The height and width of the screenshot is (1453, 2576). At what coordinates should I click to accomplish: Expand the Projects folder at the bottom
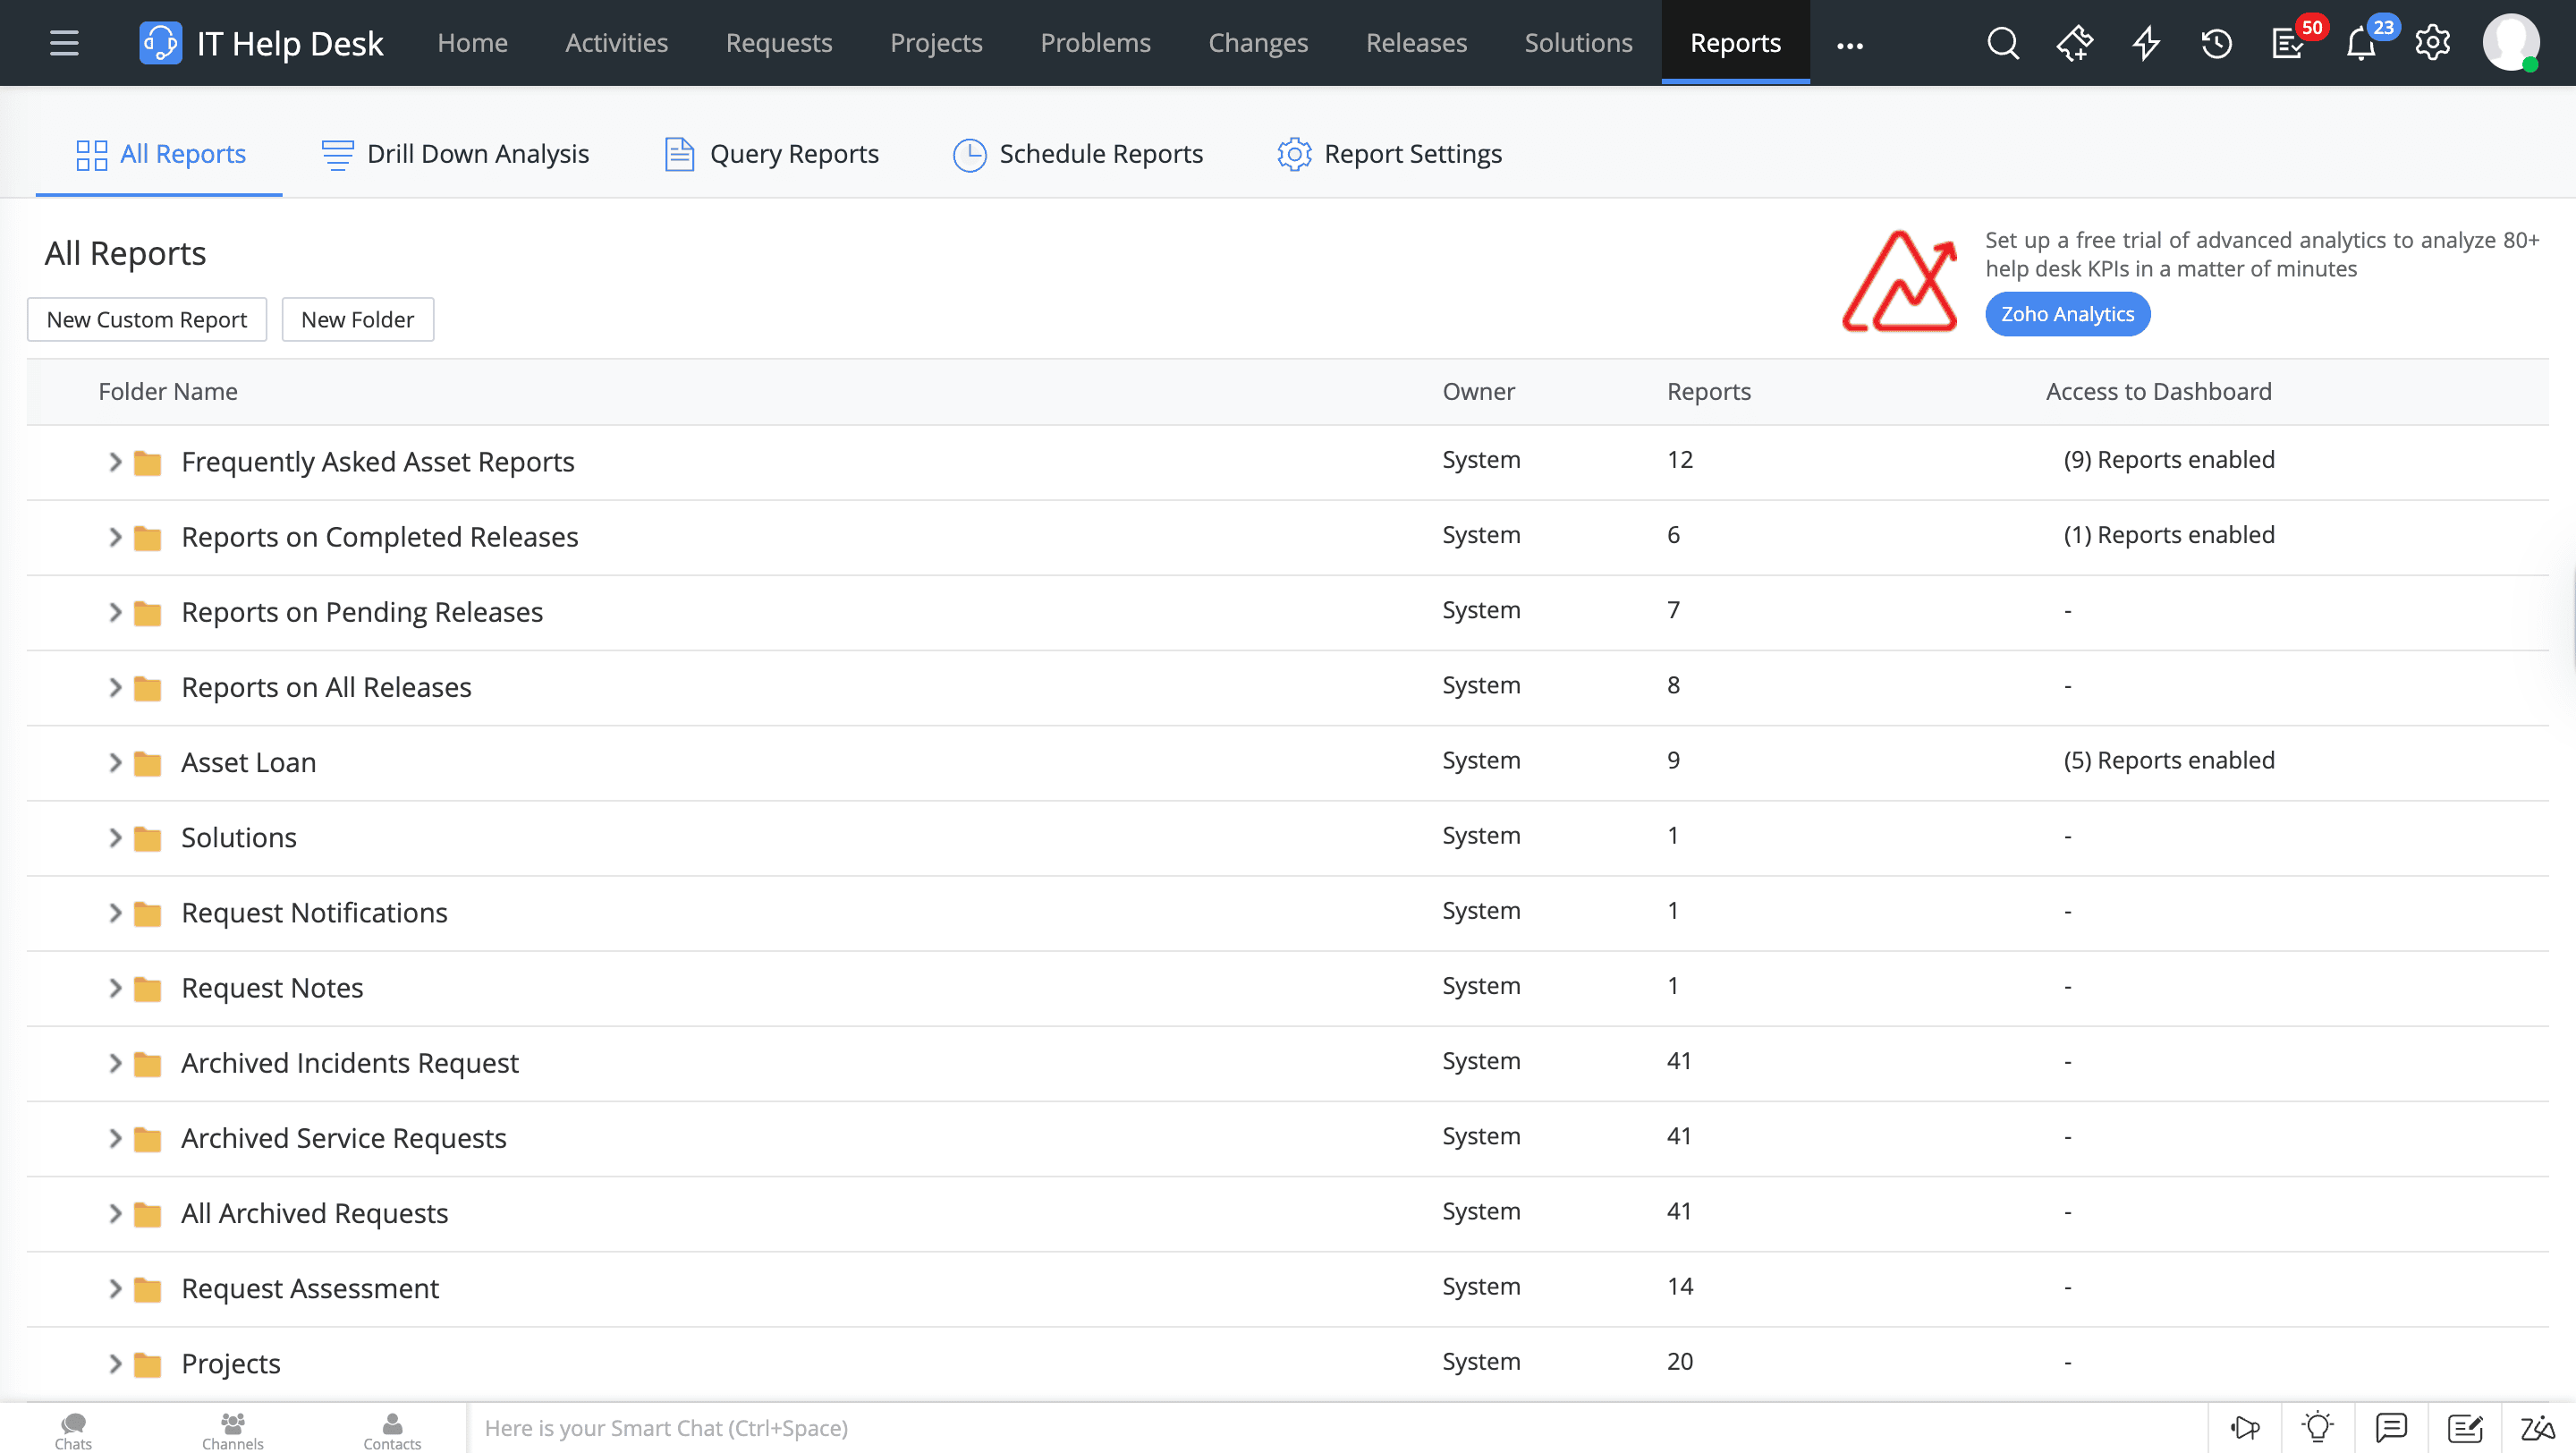115,1362
